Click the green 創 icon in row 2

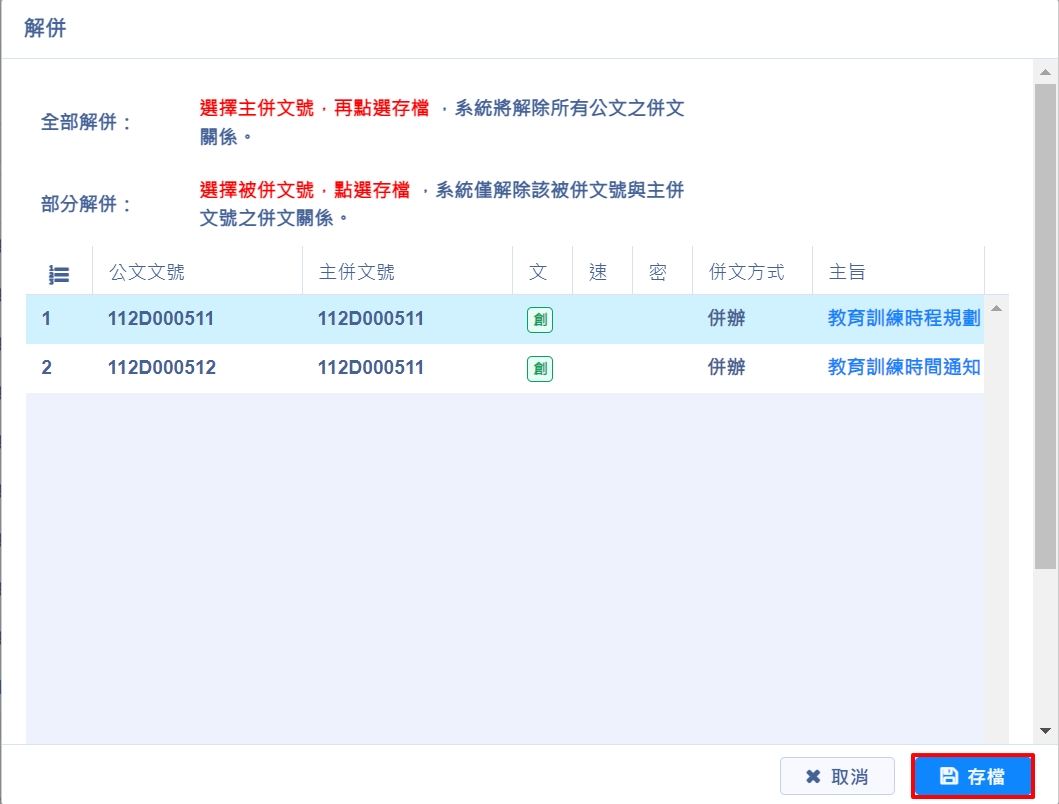[x=540, y=369]
